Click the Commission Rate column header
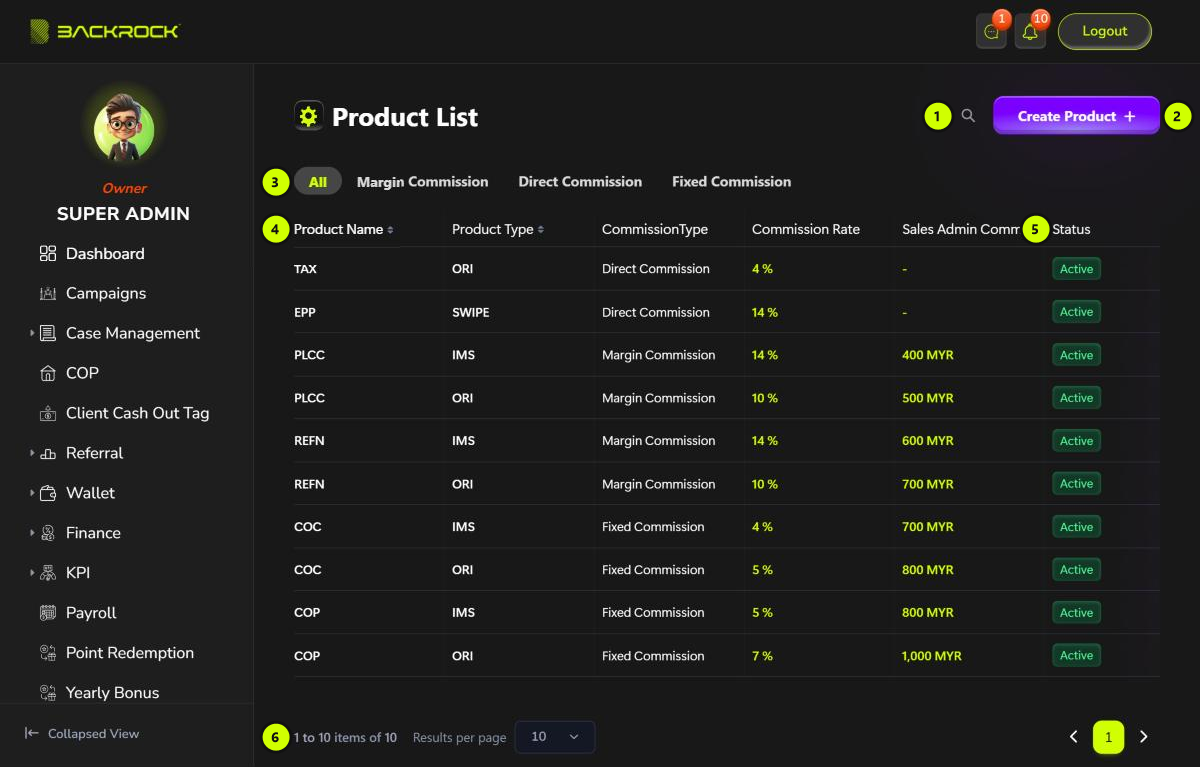 click(x=806, y=230)
